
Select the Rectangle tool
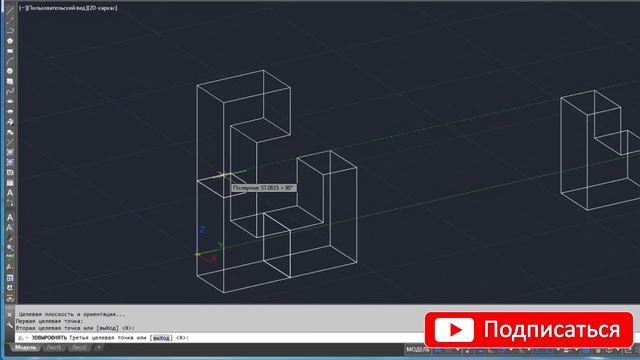click(10, 51)
